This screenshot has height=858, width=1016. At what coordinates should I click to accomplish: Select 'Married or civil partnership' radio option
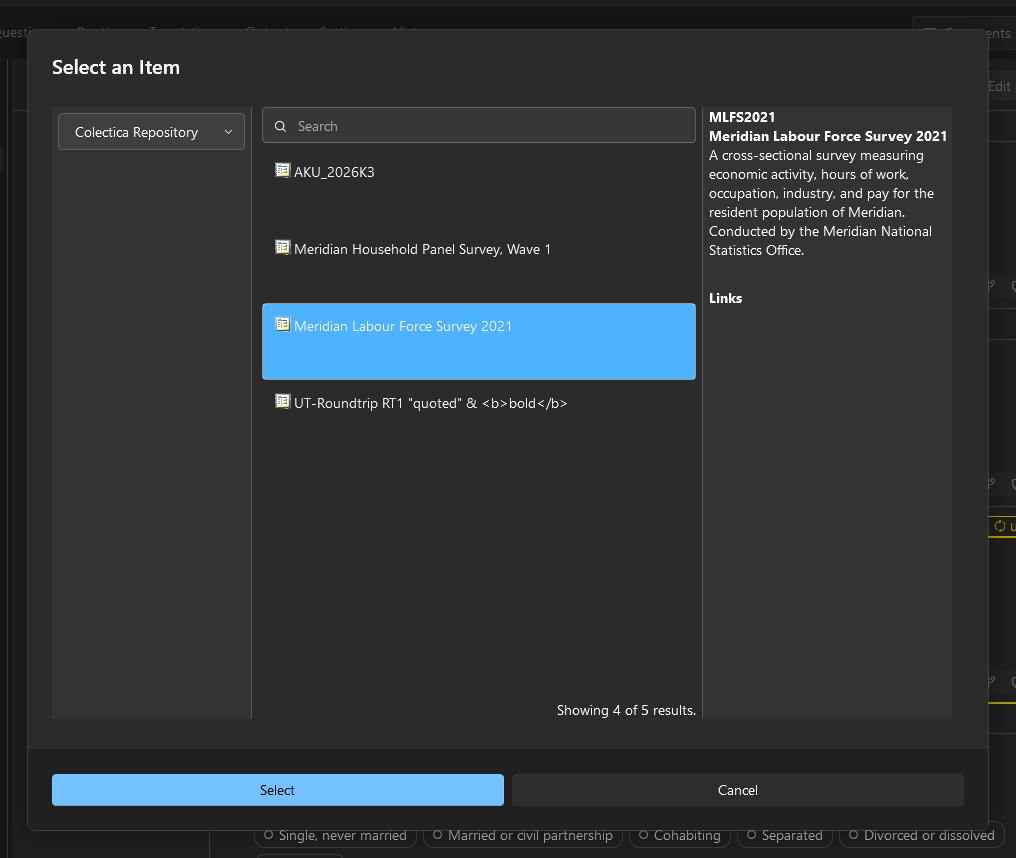522,835
